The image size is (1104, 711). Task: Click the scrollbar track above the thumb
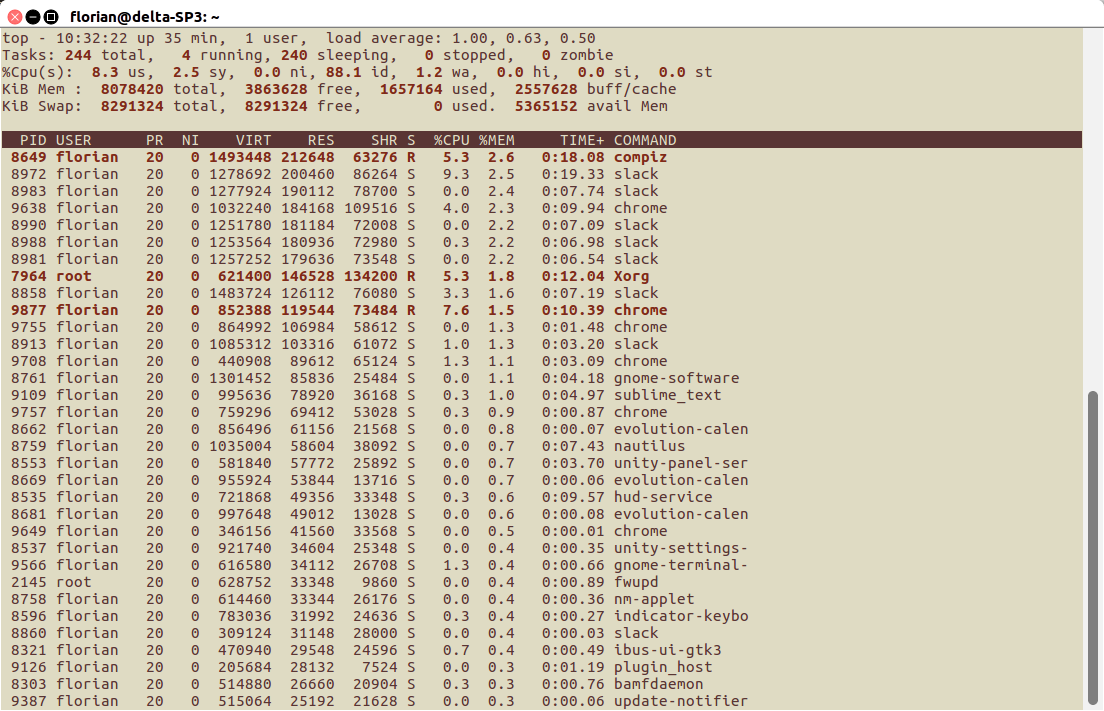[1093, 200]
